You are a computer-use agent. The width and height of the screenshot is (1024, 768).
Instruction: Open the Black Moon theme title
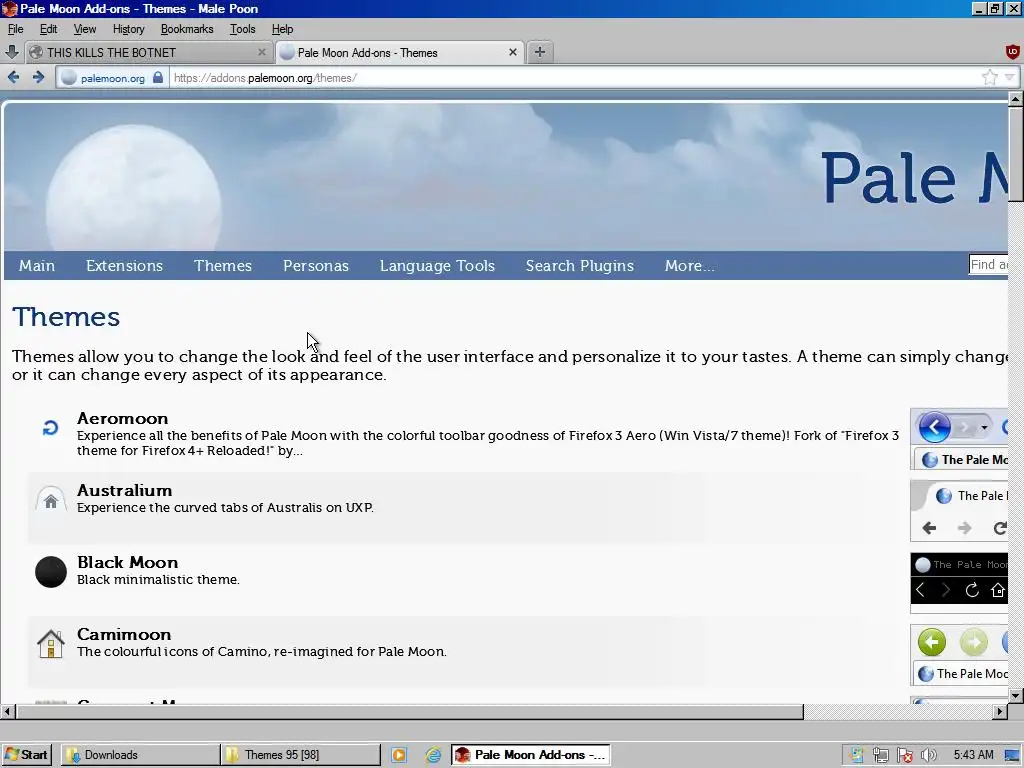[127, 562]
